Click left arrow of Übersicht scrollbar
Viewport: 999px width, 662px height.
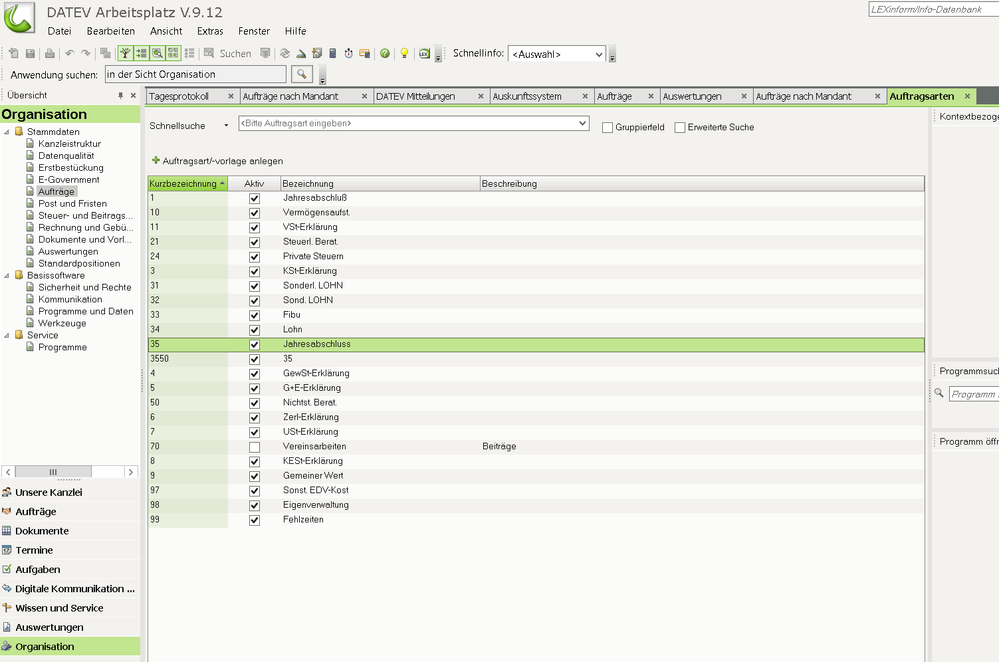[x=8, y=472]
